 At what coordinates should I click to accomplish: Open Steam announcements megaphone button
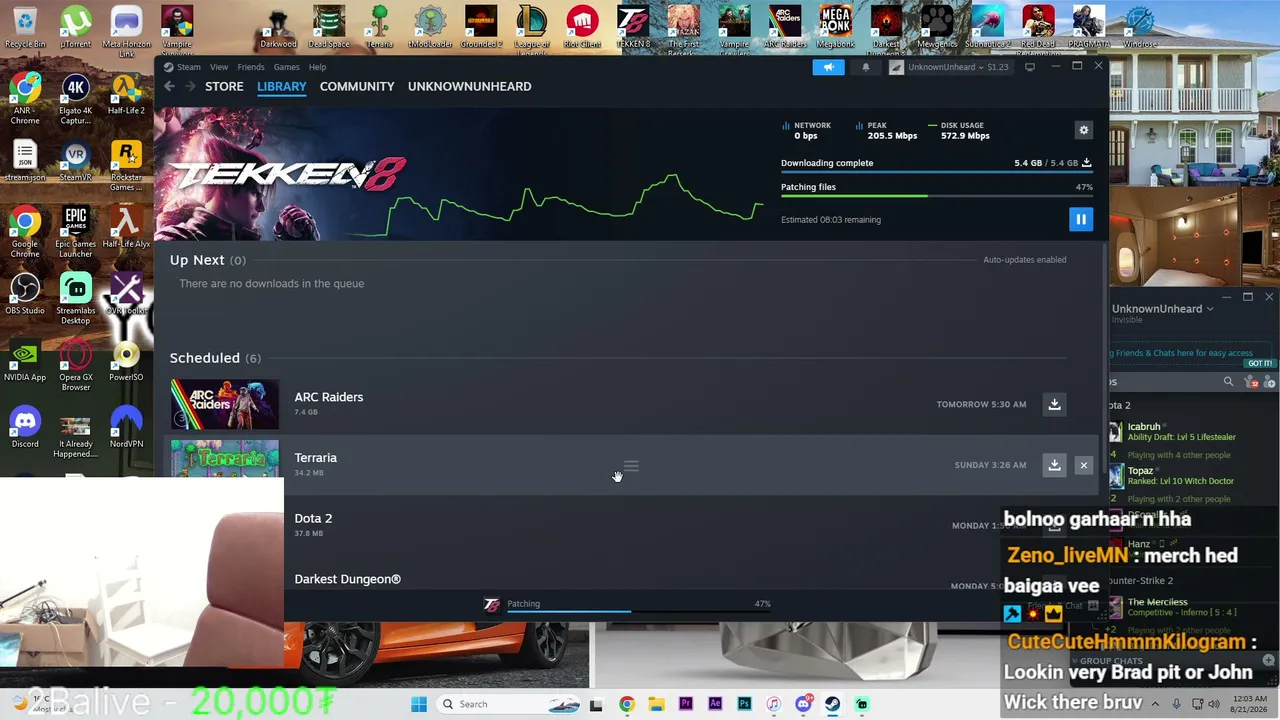828,67
